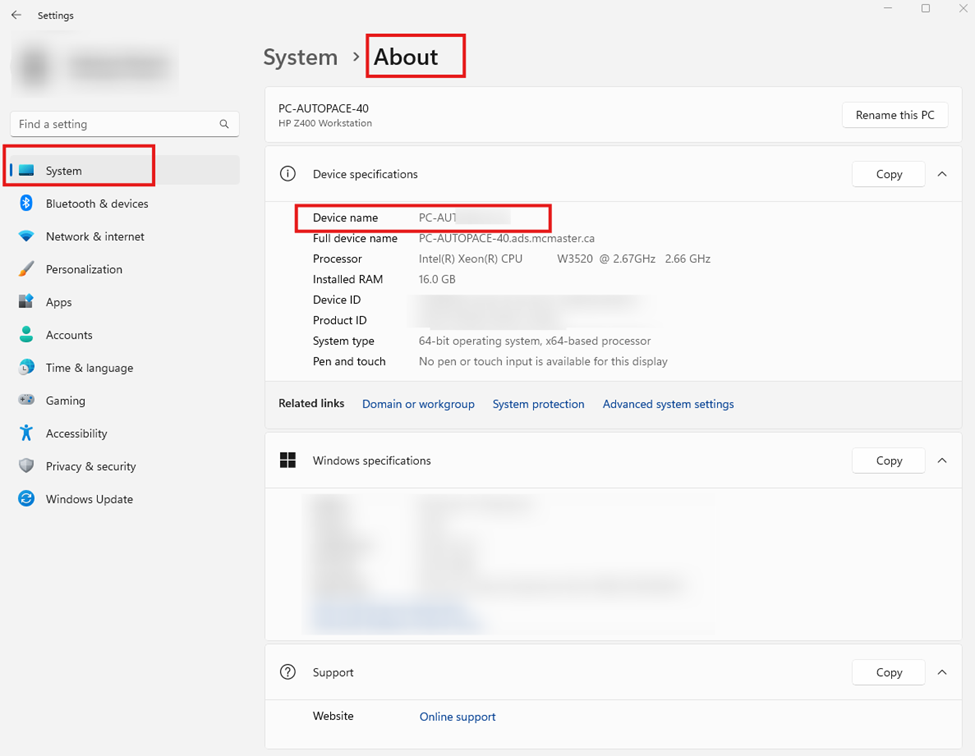This screenshot has width=975, height=756.
Task: Open Time & language clock icon
Action: pyautogui.click(x=27, y=368)
